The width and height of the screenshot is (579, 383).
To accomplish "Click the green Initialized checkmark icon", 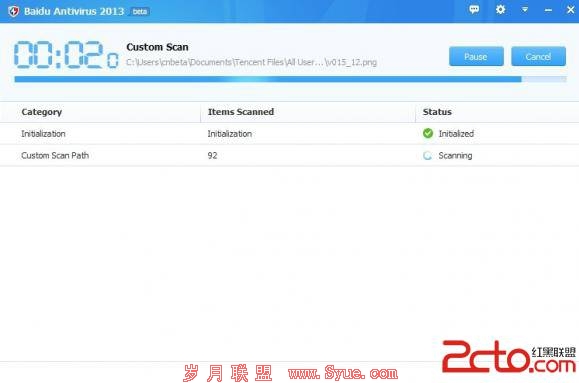I will 428,133.
